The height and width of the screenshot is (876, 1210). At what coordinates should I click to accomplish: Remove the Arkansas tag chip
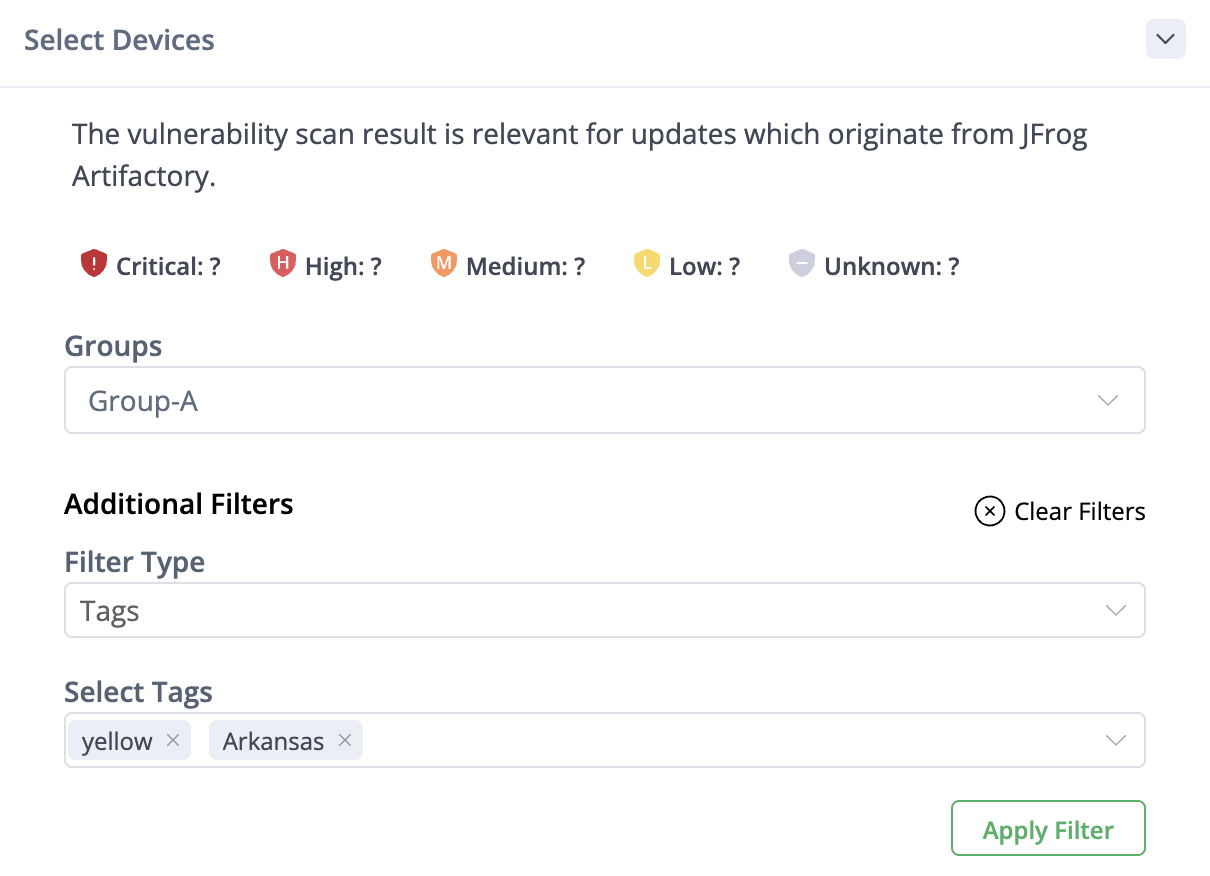345,740
